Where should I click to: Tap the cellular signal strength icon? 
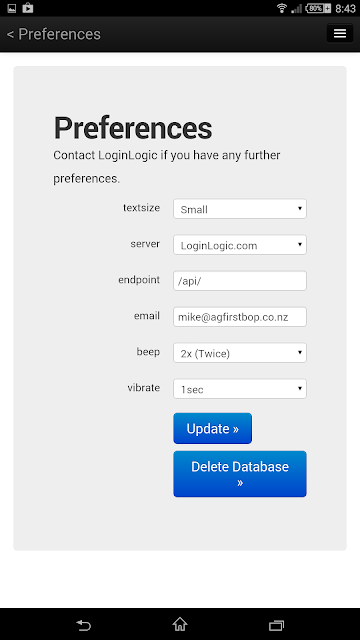pyautogui.click(x=296, y=9)
